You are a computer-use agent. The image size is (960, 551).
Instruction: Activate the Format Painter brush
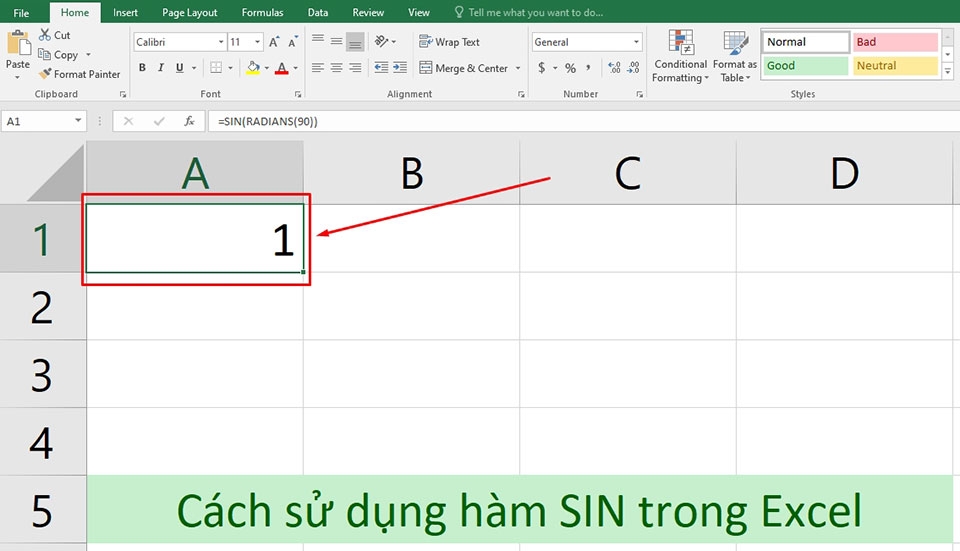45,74
